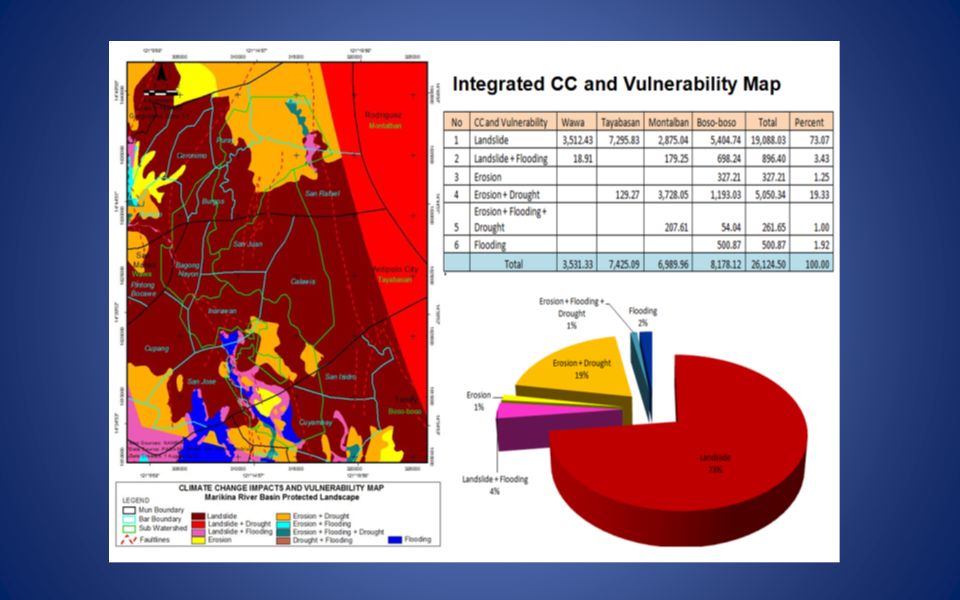
Task: Click the brown Drought + Flooding legend swatch
Action: (x=283, y=540)
